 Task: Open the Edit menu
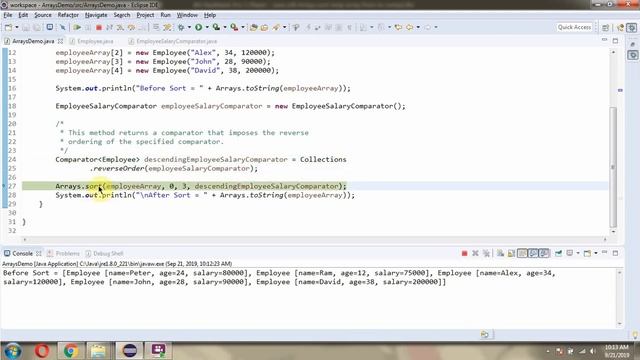coord(23,15)
